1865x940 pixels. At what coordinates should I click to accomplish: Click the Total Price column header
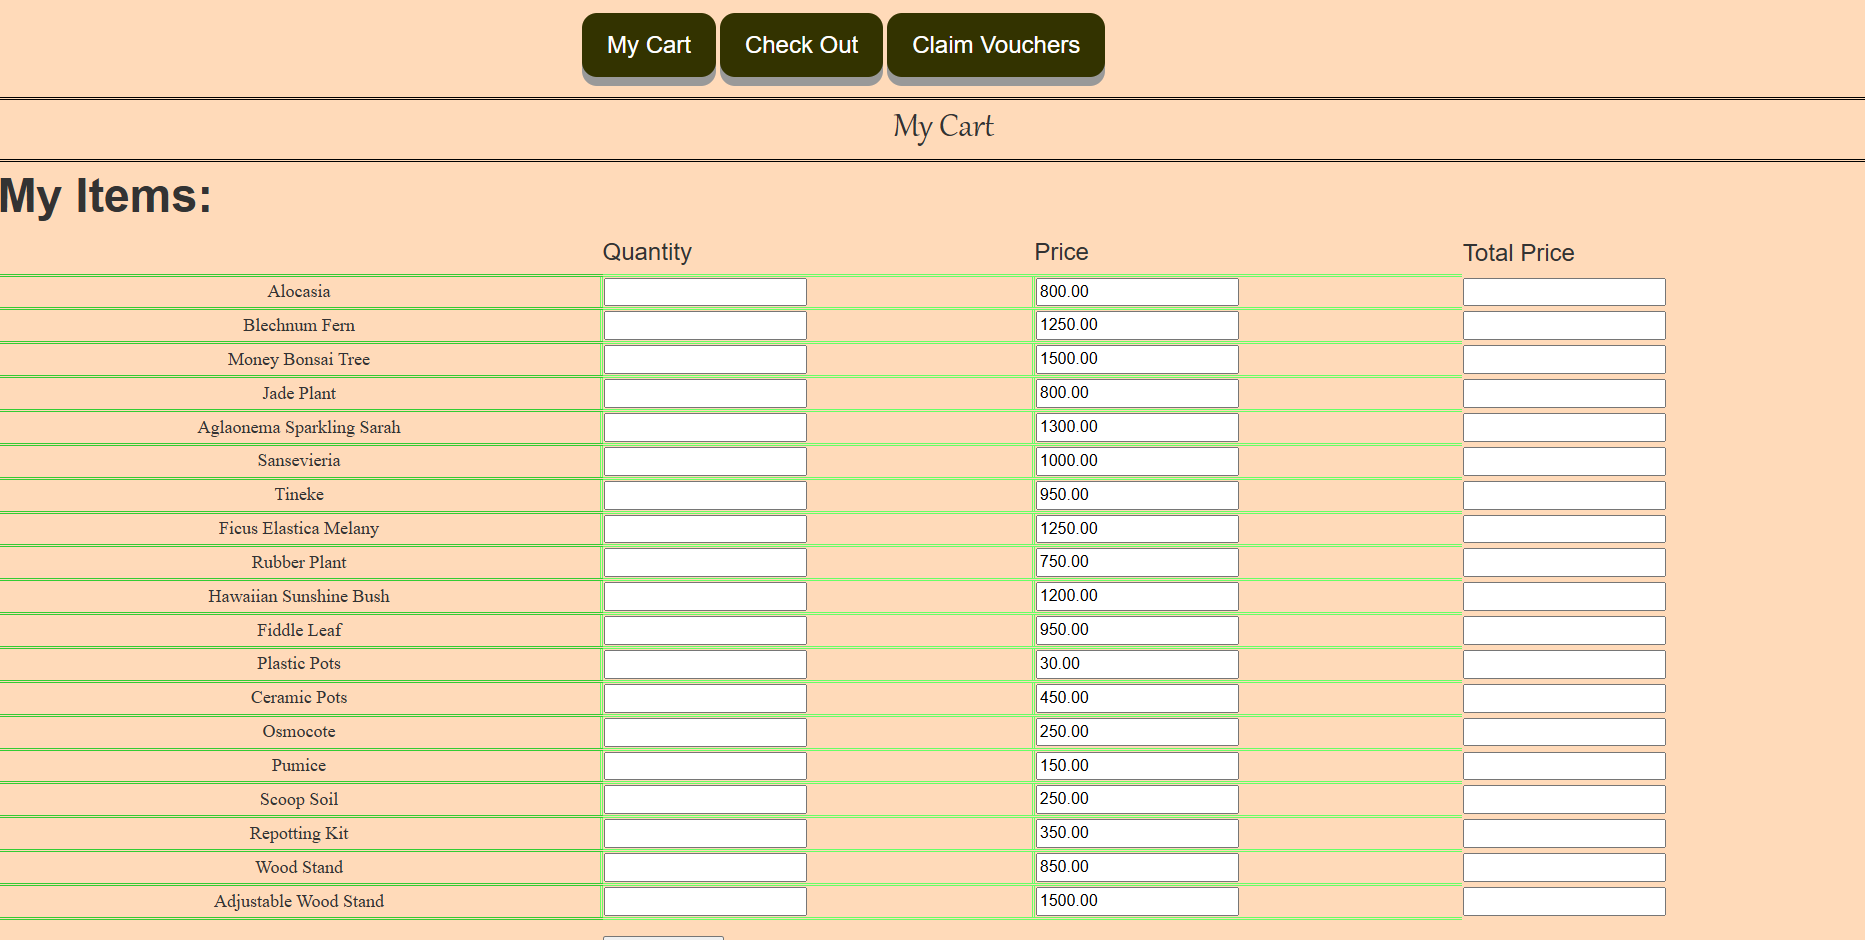point(1518,253)
